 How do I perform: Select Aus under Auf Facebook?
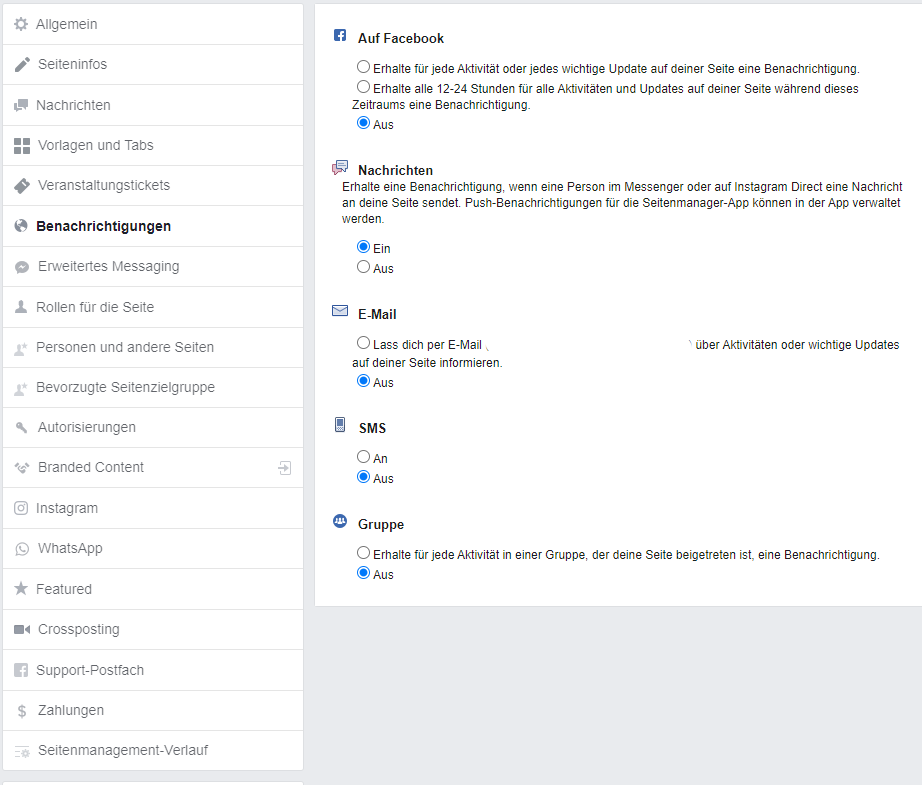tap(363, 122)
